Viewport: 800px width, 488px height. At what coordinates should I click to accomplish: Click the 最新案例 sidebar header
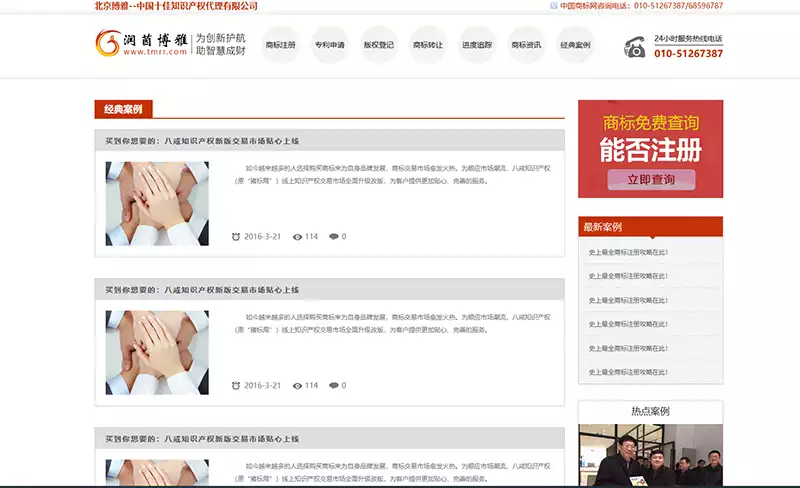point(651,227)
